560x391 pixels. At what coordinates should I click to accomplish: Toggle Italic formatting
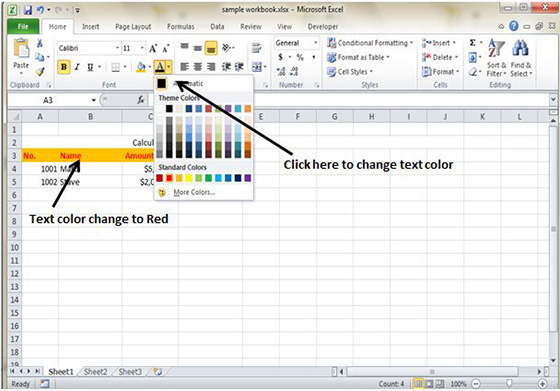point(77,67)
